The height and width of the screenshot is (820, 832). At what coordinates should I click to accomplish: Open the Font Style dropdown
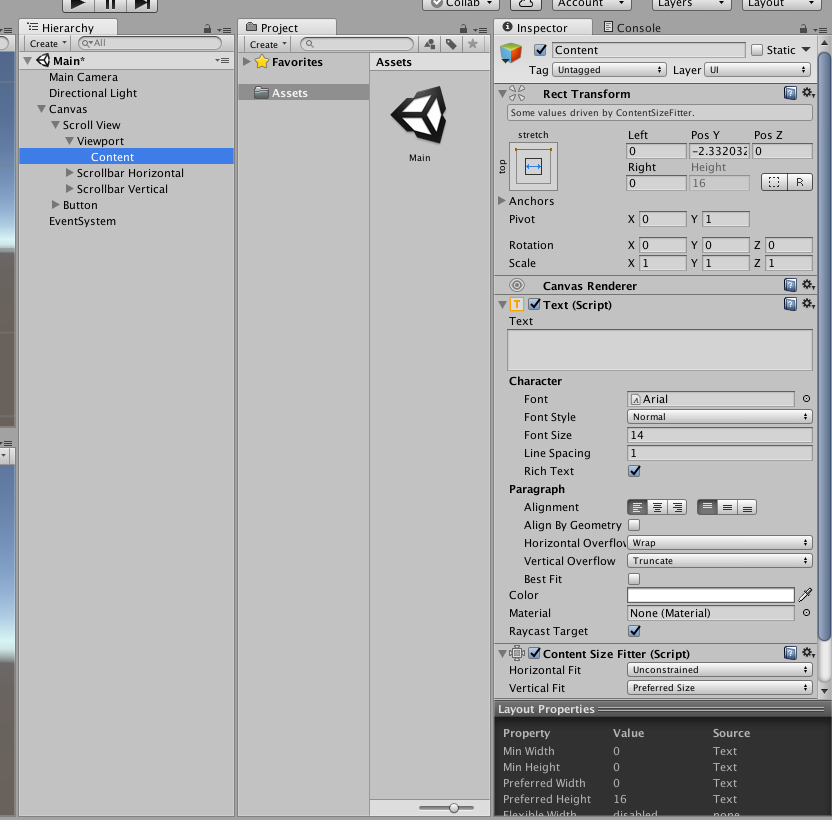pos(720,417)
